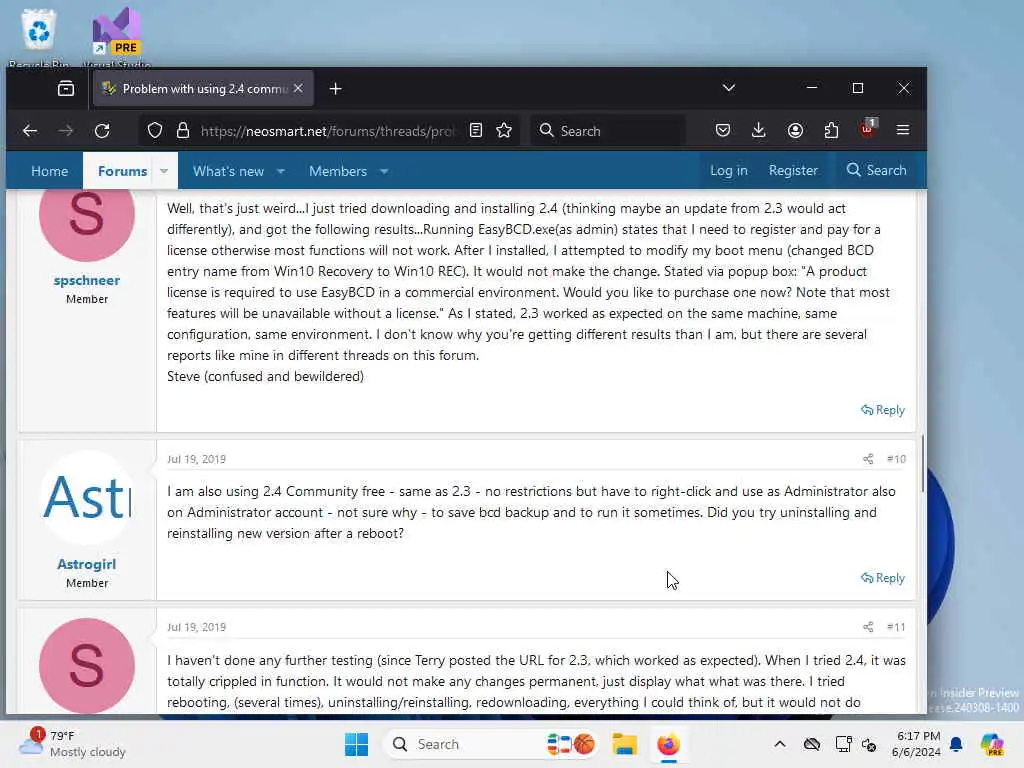Viewport: 1024px width, 768px height.
Task: Click the page vertical scrollbar thumb
Action: [x=922, y=464]
